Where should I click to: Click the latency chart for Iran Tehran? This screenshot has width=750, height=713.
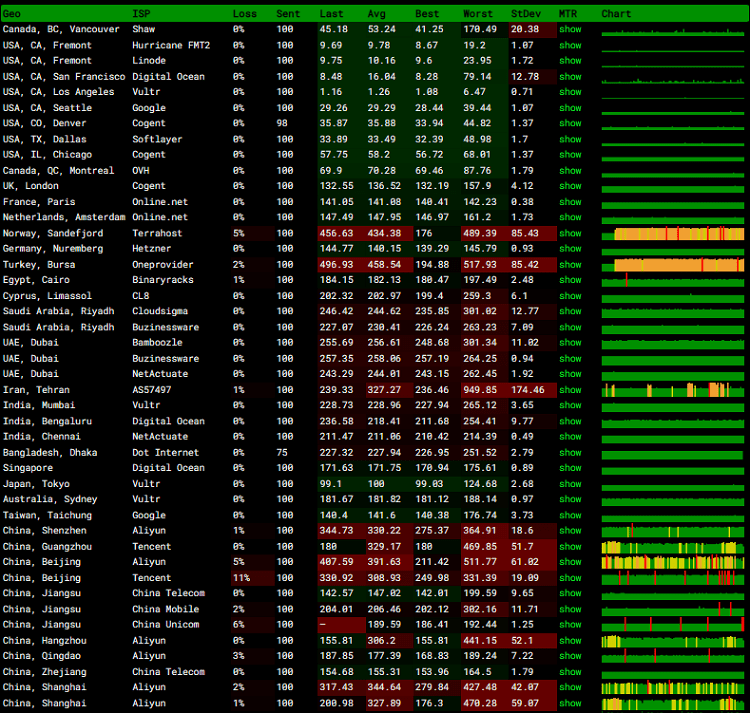pyautogui.click(x=673, y=390)
